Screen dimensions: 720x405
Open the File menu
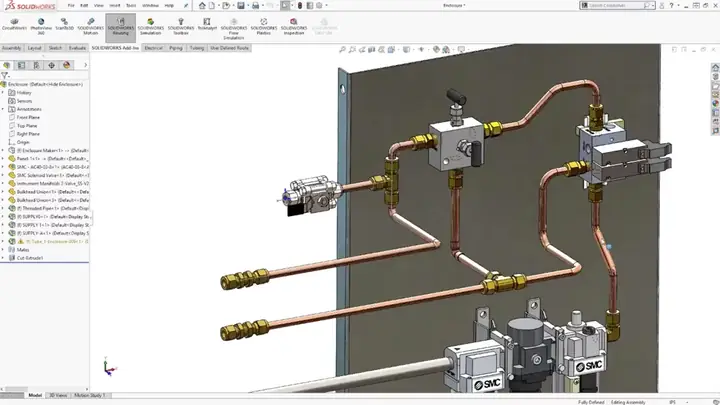(x=71, y=6)
